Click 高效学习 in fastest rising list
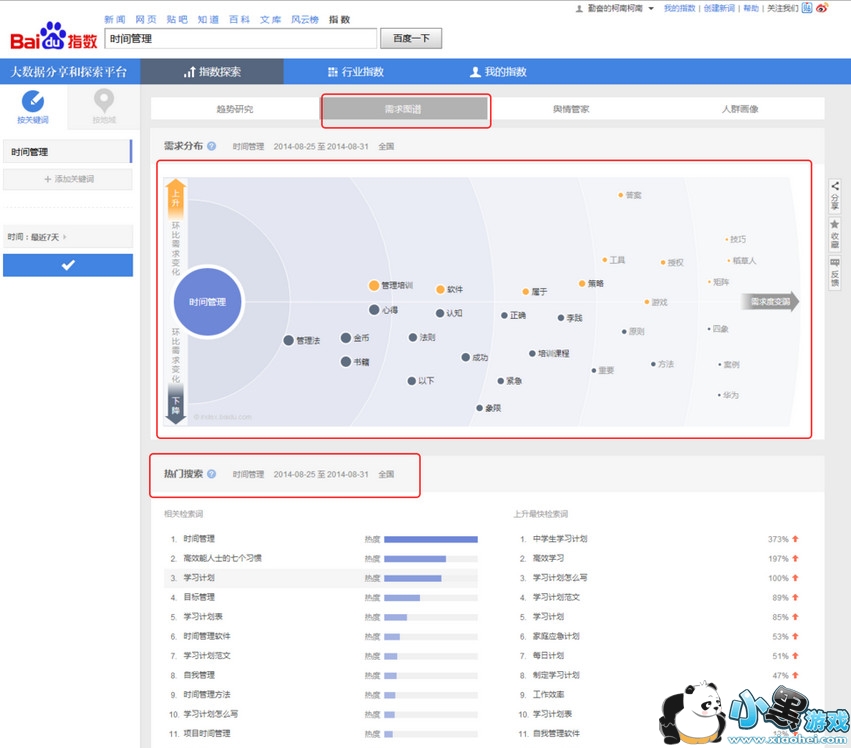851x748 pixels. click(x=549, y=558)
